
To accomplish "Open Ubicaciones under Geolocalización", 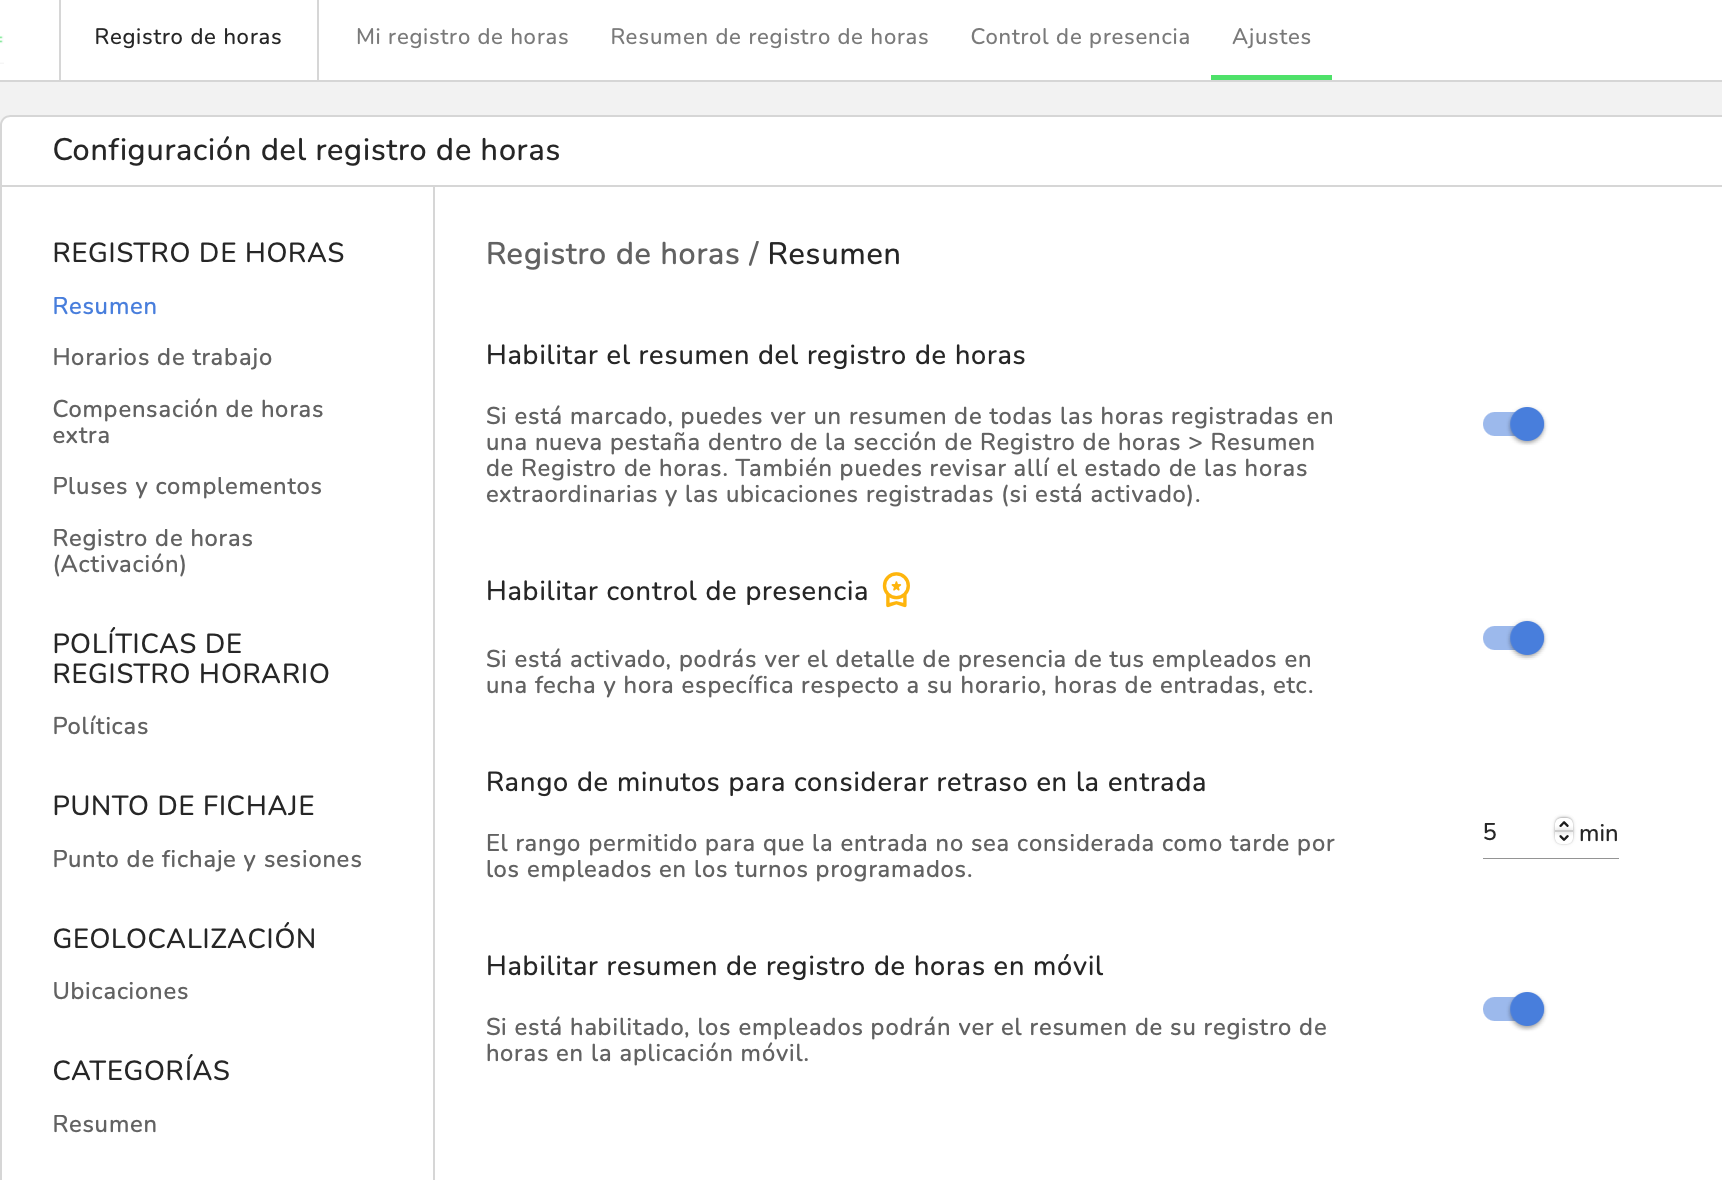I will click(x=120, y=991).
